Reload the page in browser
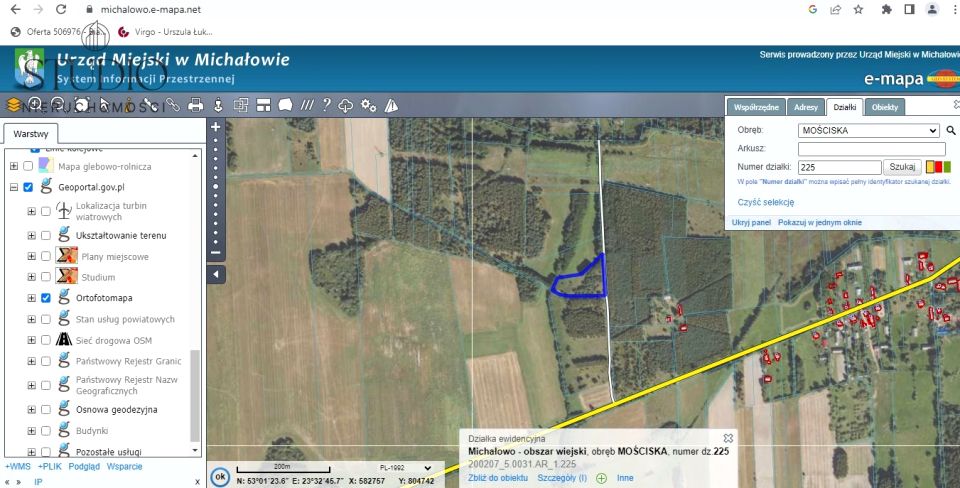960x488 pixels. (61, 9)
